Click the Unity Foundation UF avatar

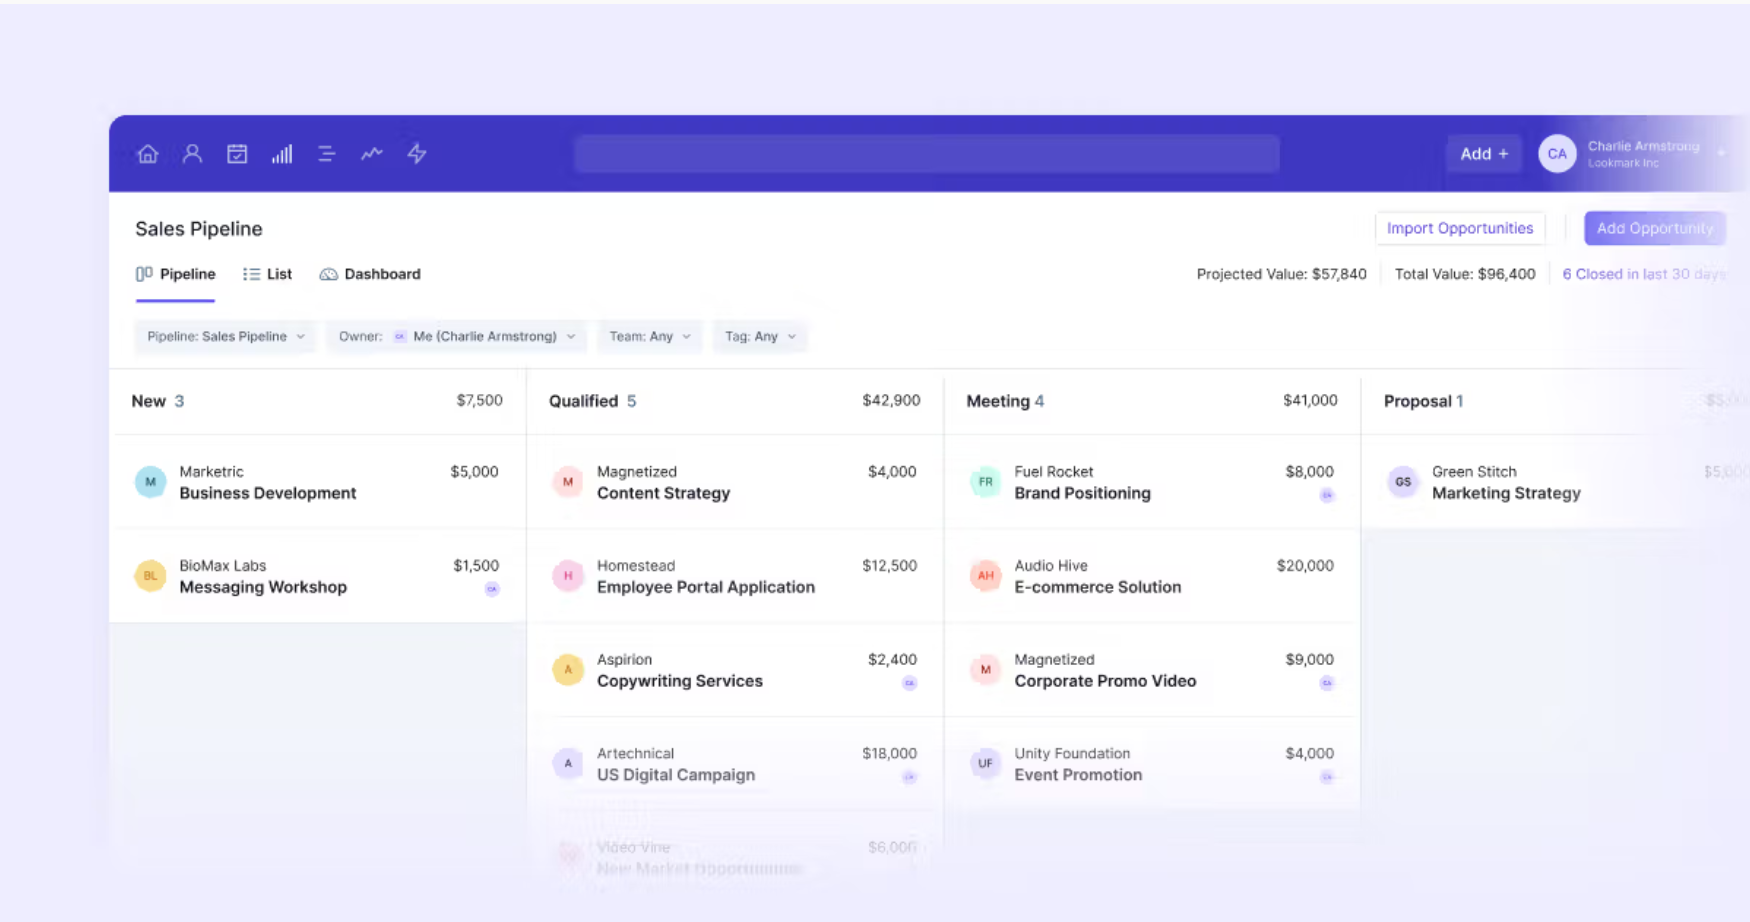click(x=985, y=764)
